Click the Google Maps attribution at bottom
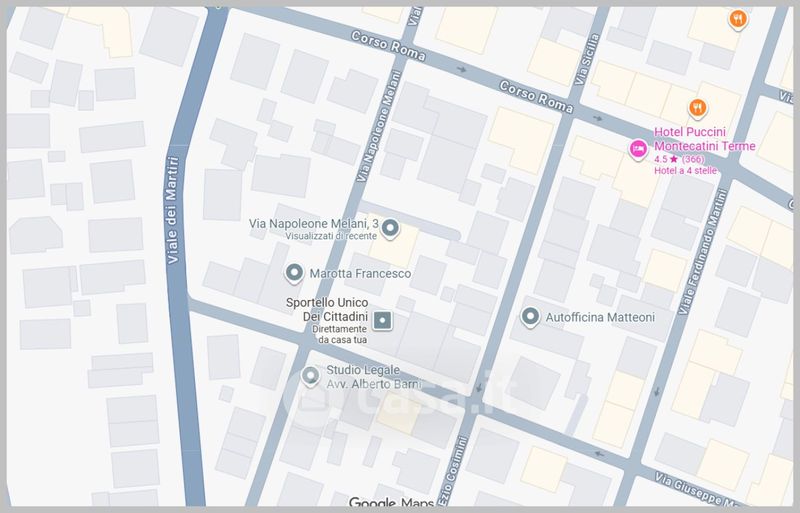 click(391, 503)
